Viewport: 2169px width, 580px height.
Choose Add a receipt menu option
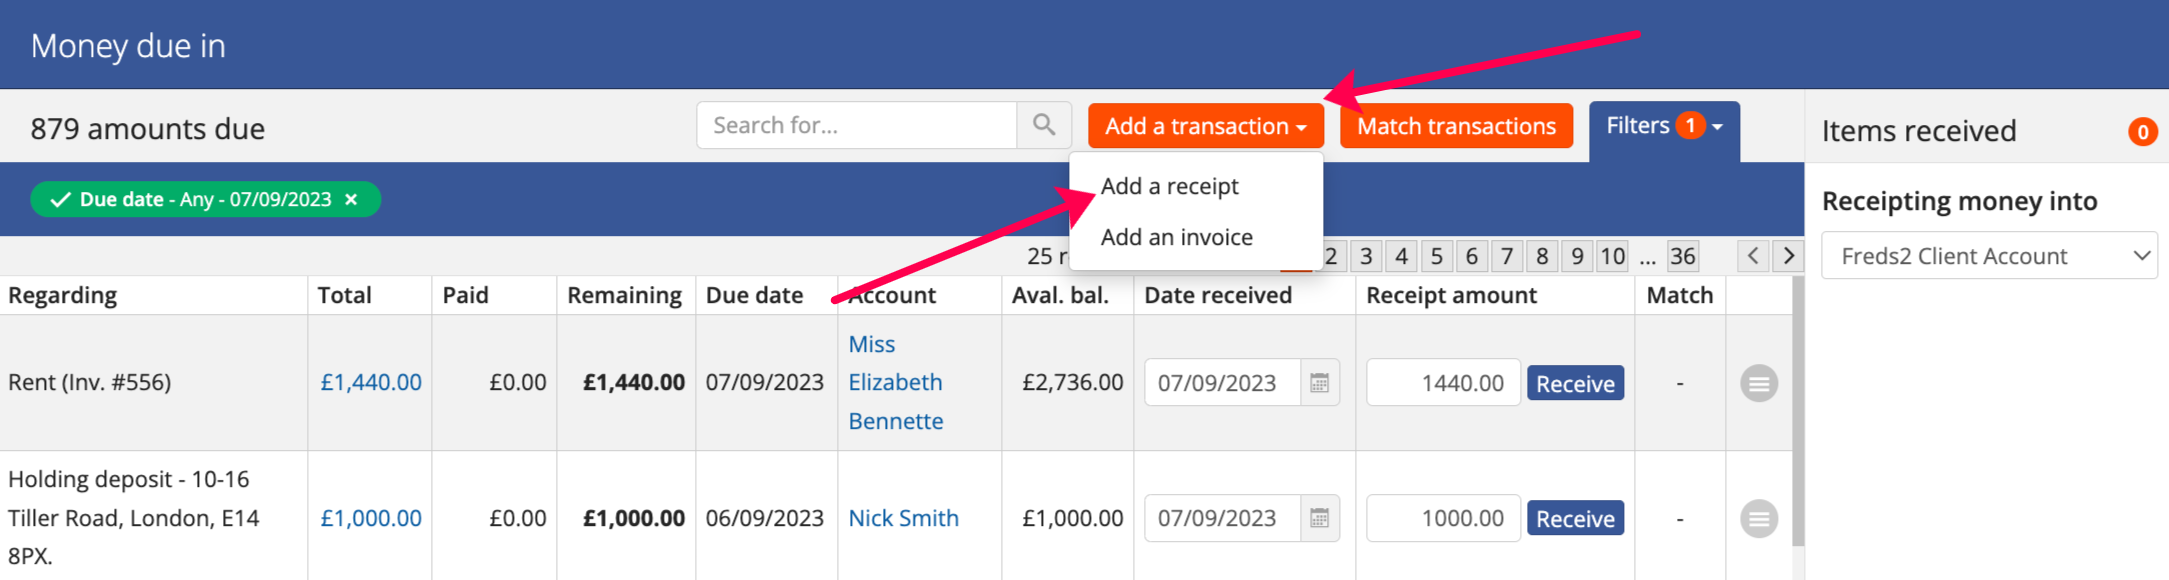(x=1169, y=186)
